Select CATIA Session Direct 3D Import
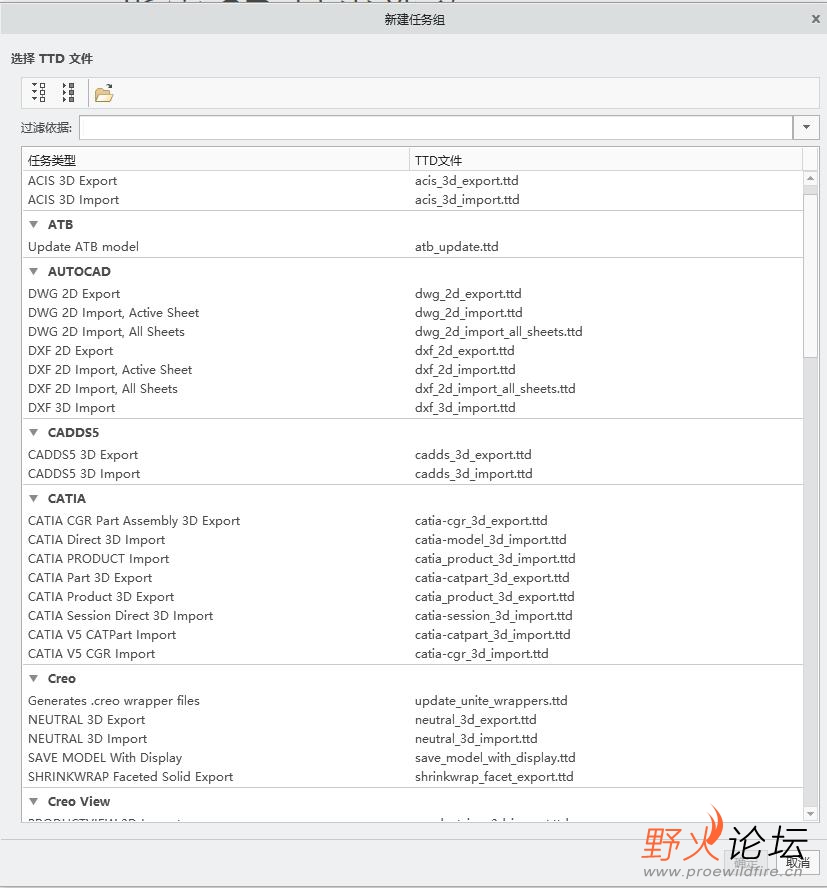This screenshot has width=827, height=888. [412, 616]
